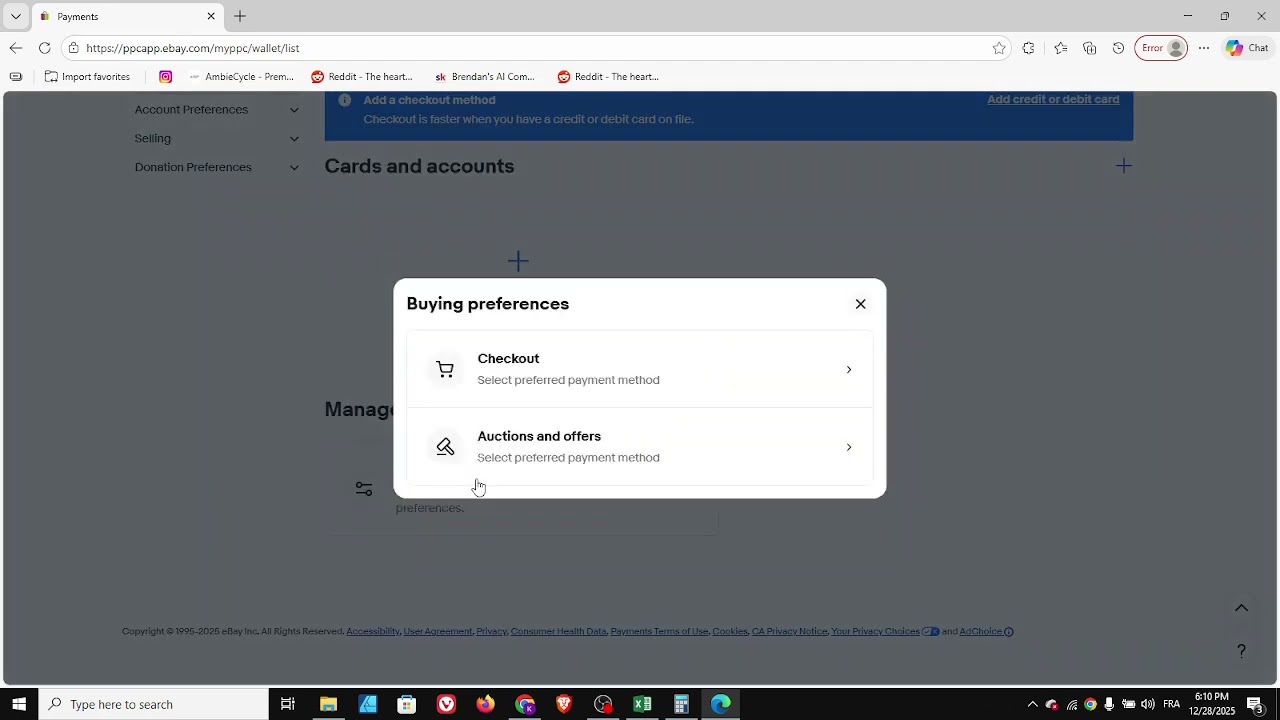Add page to favorites with star icon
Screen dimensions: 1280x720
[999, 48]
